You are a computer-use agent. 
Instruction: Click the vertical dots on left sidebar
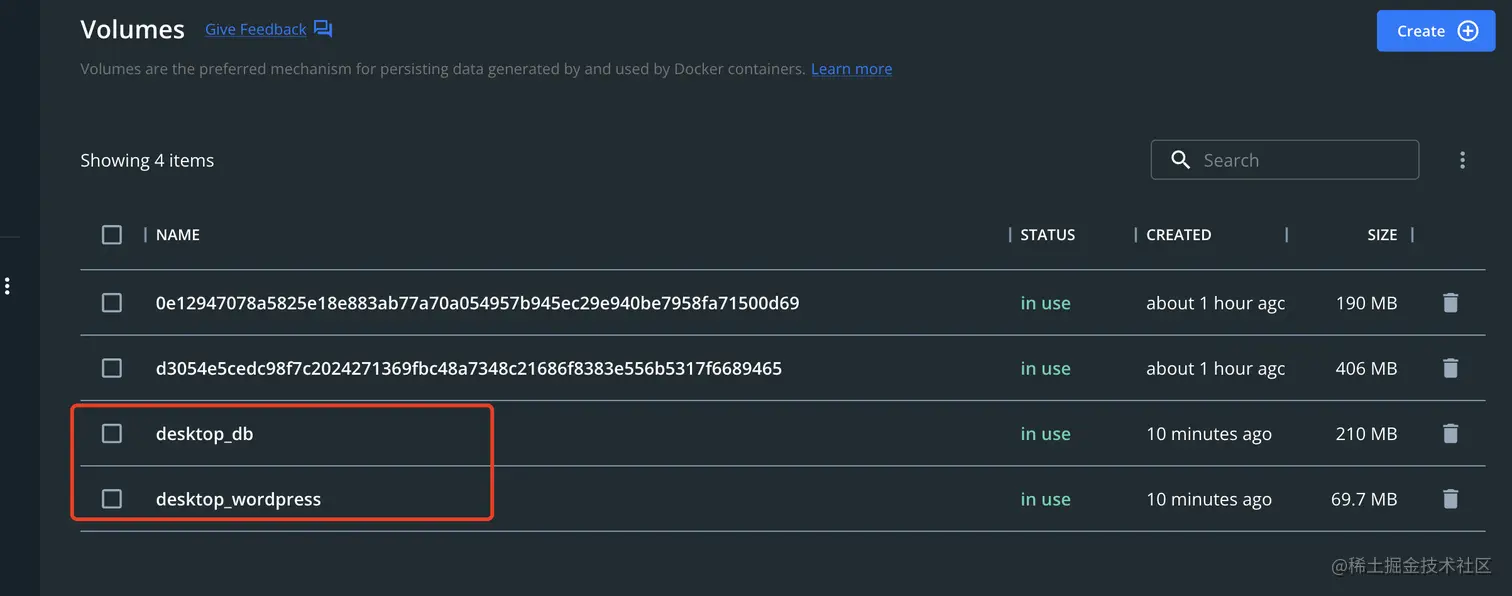coord(7,287)
